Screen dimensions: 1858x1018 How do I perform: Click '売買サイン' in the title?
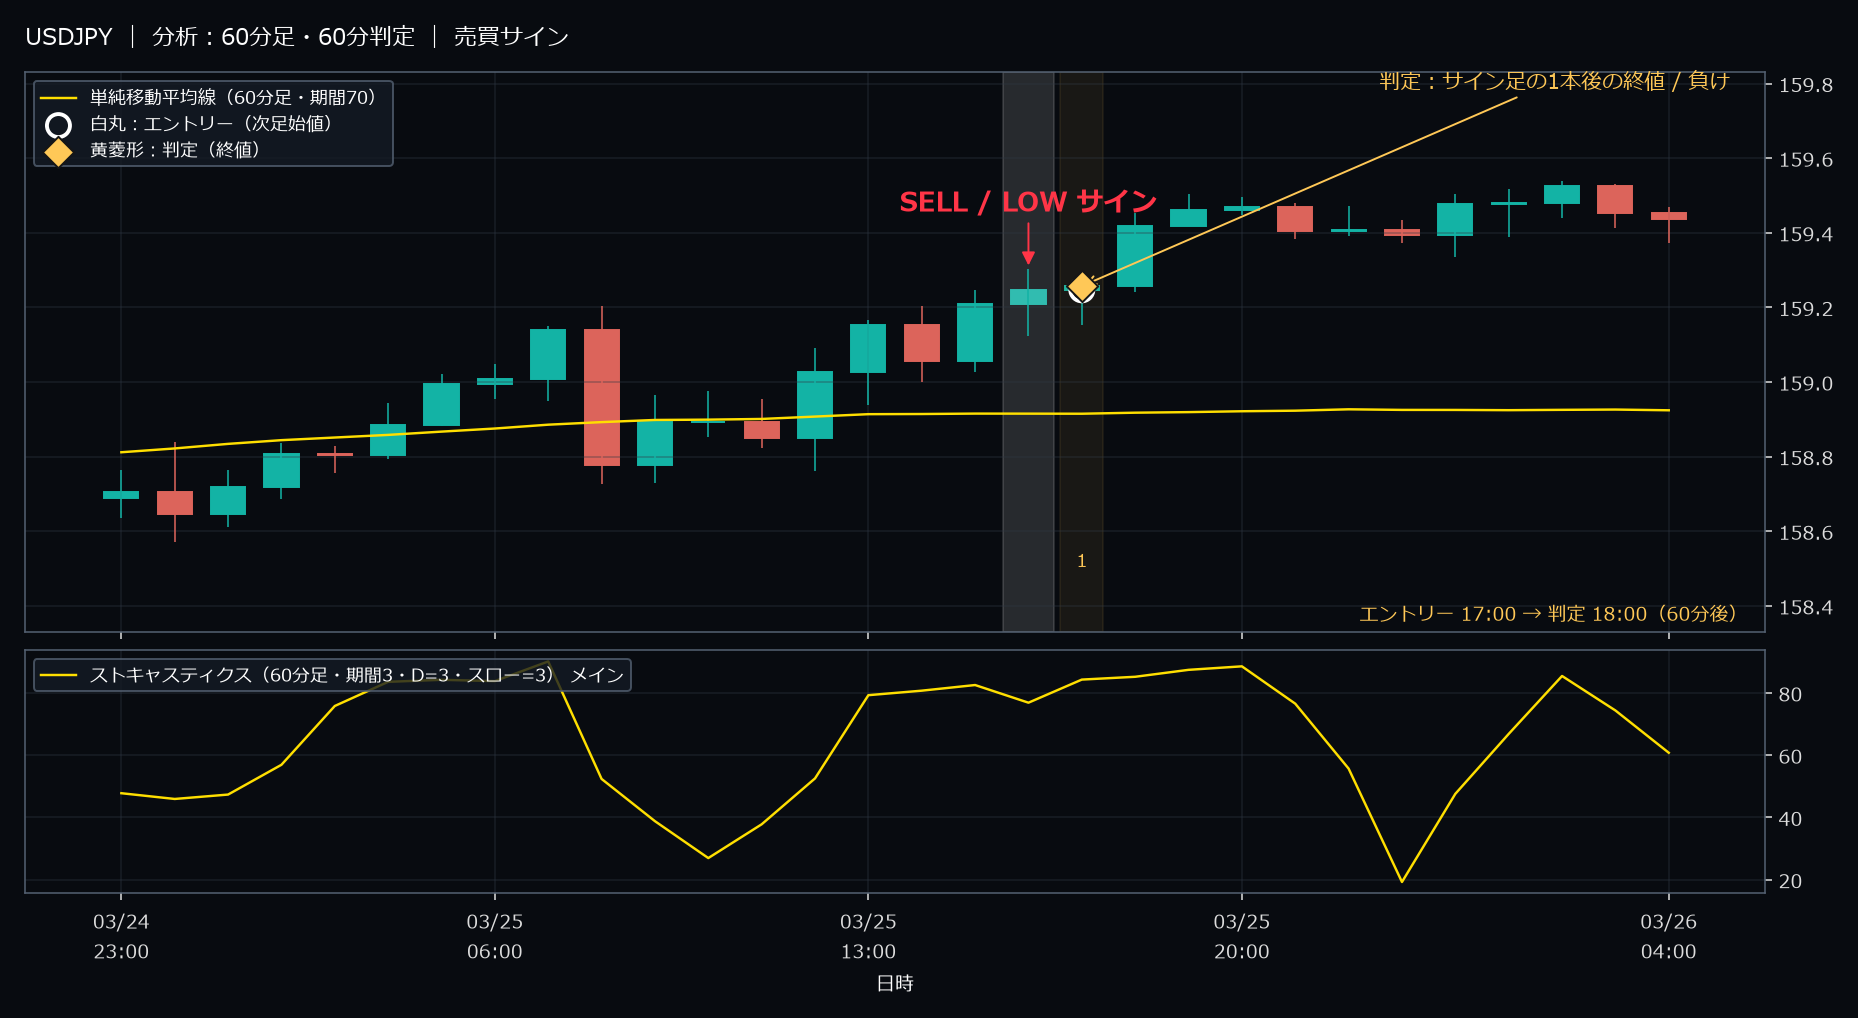511,37
